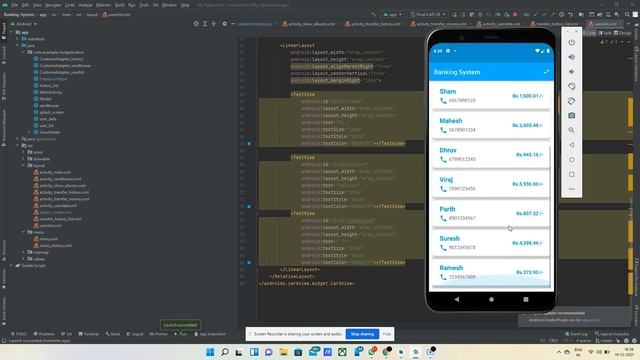This screenshot has height=360, width=640.
Task: Switch editor to Design view mode
Action: pyautogui.click(x=623, y=33)
